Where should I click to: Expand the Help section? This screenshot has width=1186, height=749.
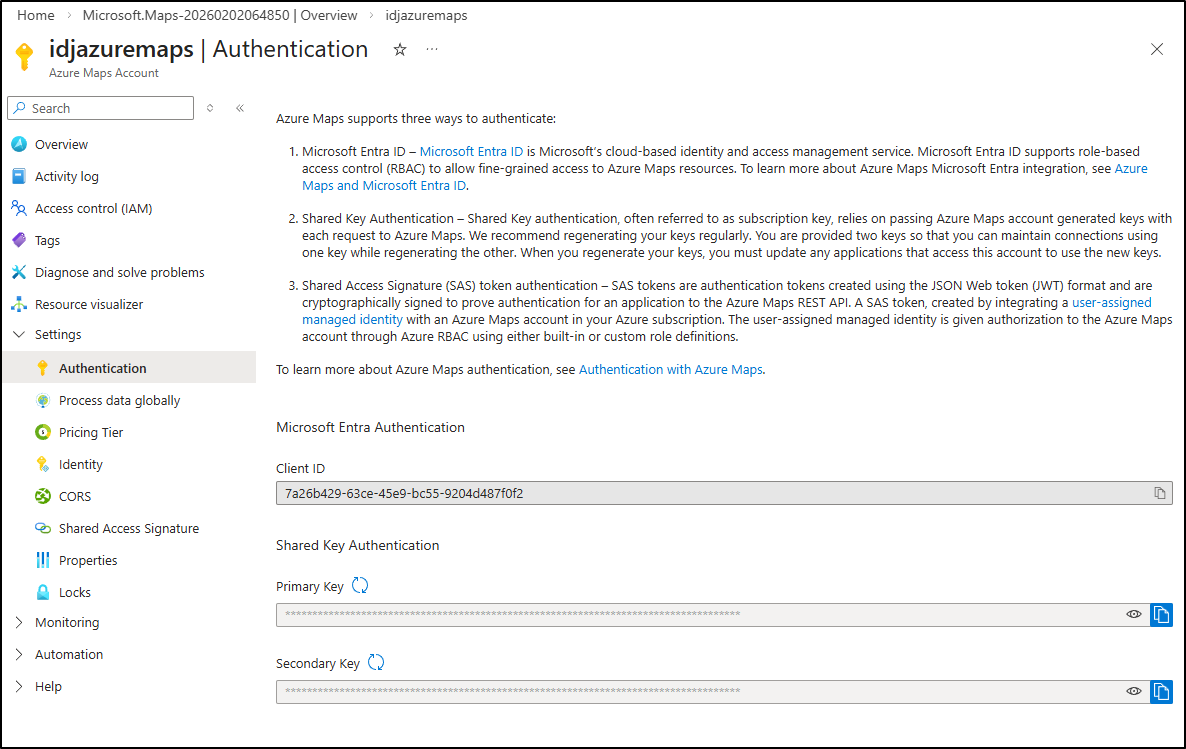19,686
